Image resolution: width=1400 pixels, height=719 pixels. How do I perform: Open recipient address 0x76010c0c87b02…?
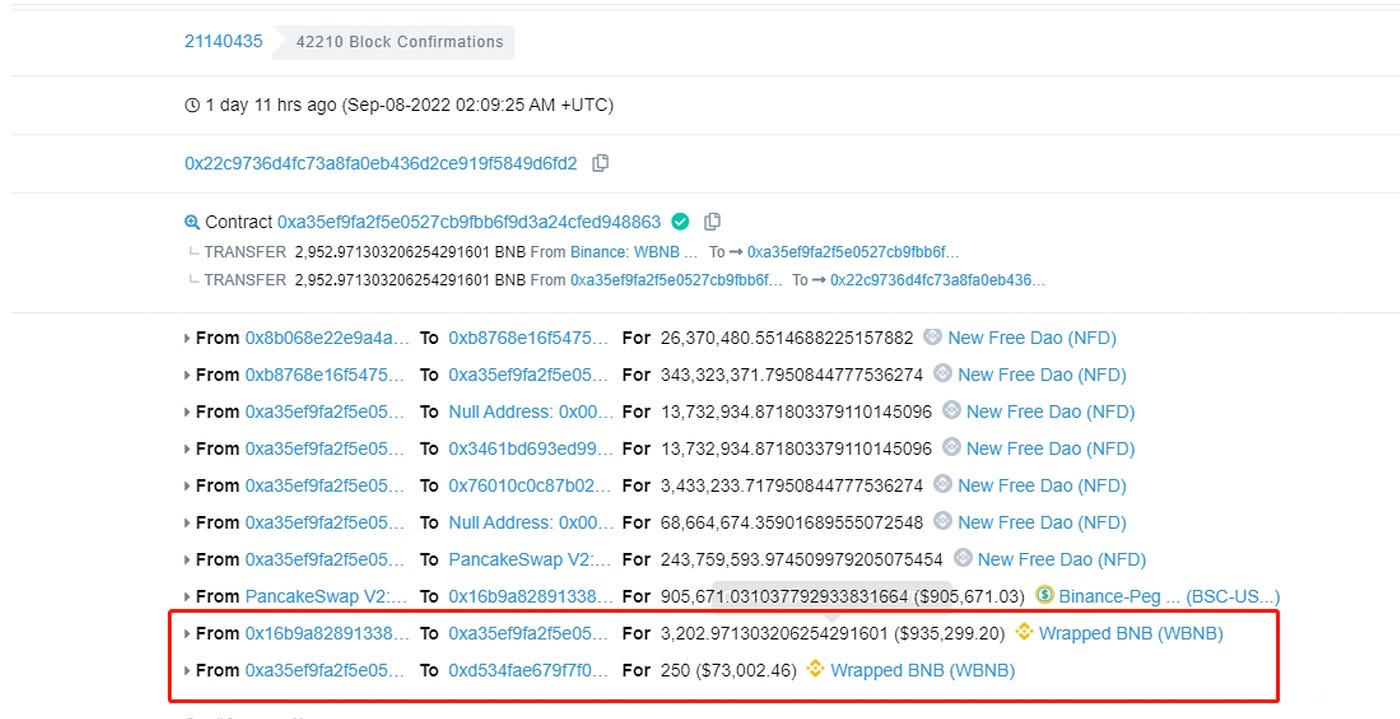(x=529, y=486)
